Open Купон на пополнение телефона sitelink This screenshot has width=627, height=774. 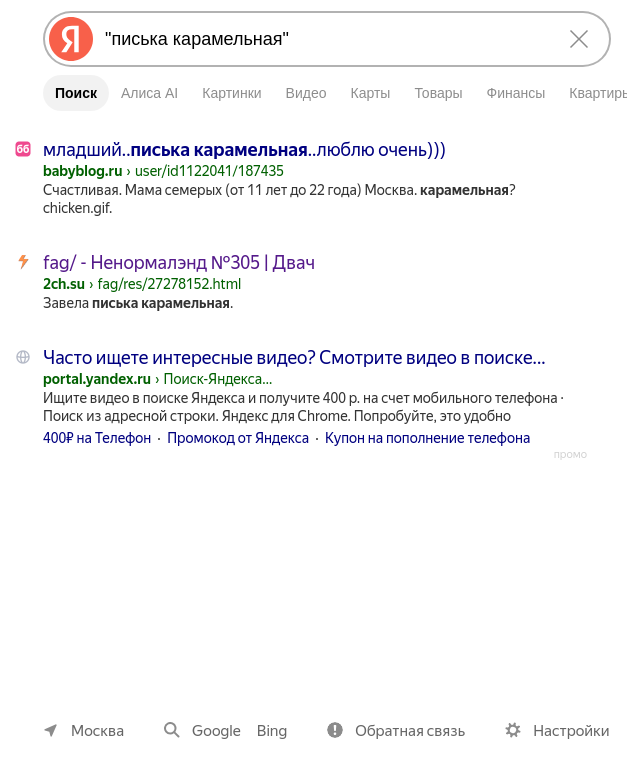tap(428, 438)
